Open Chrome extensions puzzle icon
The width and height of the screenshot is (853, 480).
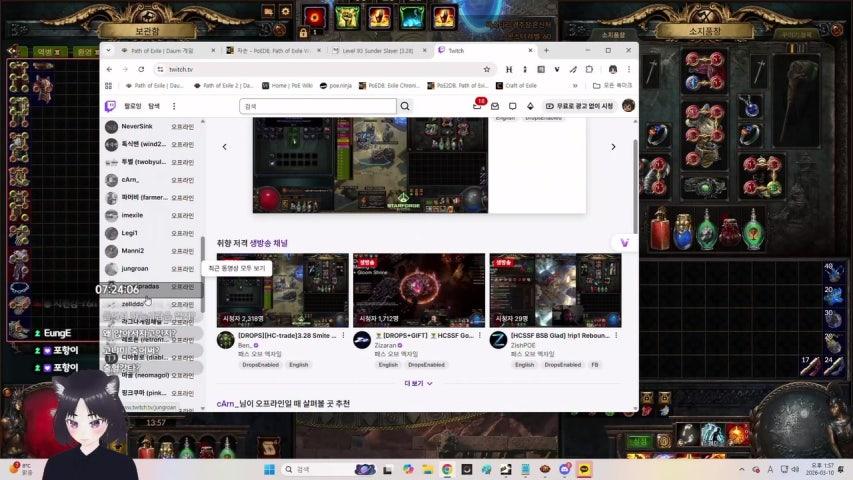[x=589, y=69]
